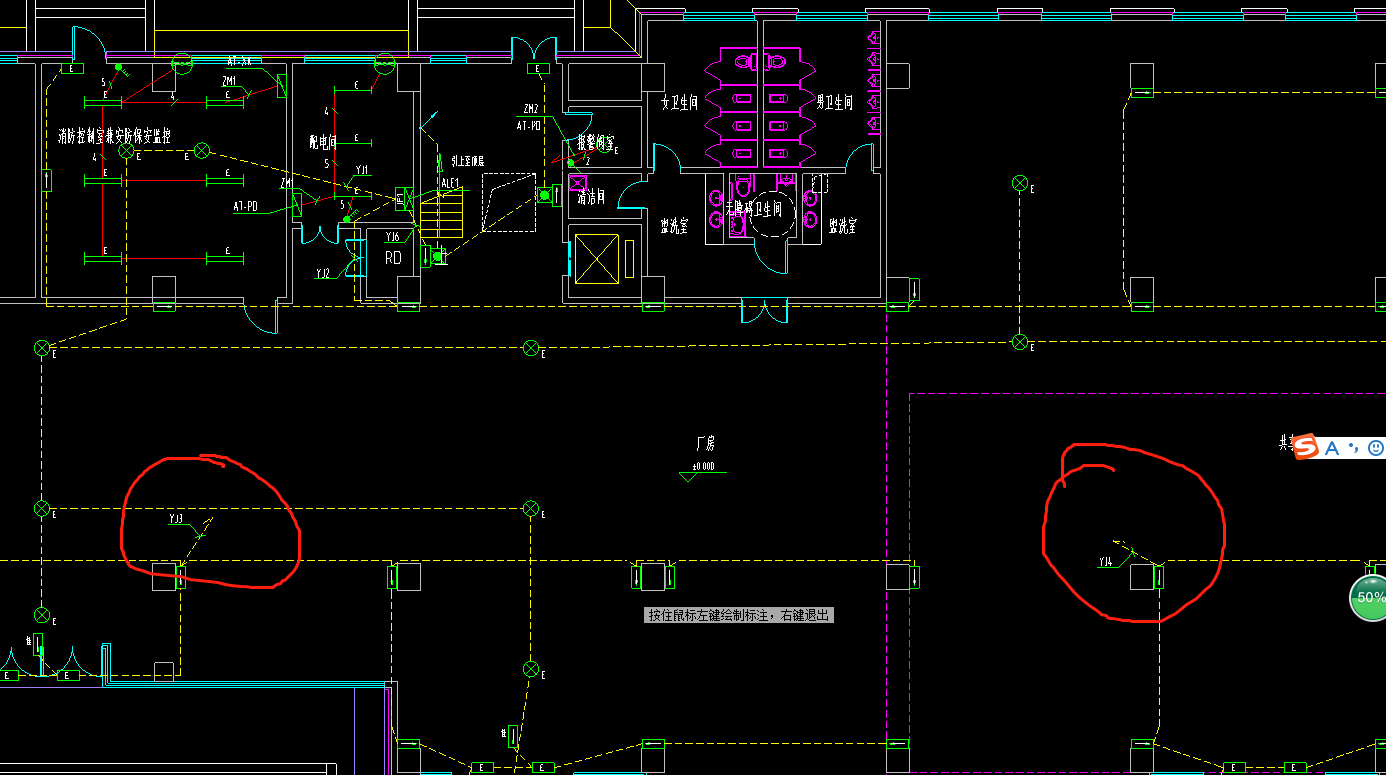Image resolution: width=1386 pixels, height=775 pixels.
Task: Click the green 50% floating accelerator ball
Action: (x=1368, y=598)
